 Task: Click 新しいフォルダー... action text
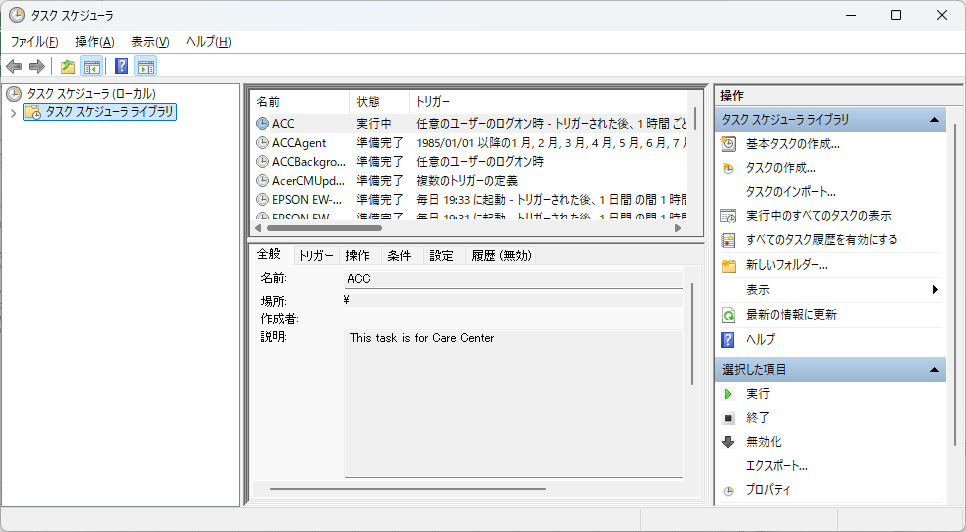coord(787,265)
